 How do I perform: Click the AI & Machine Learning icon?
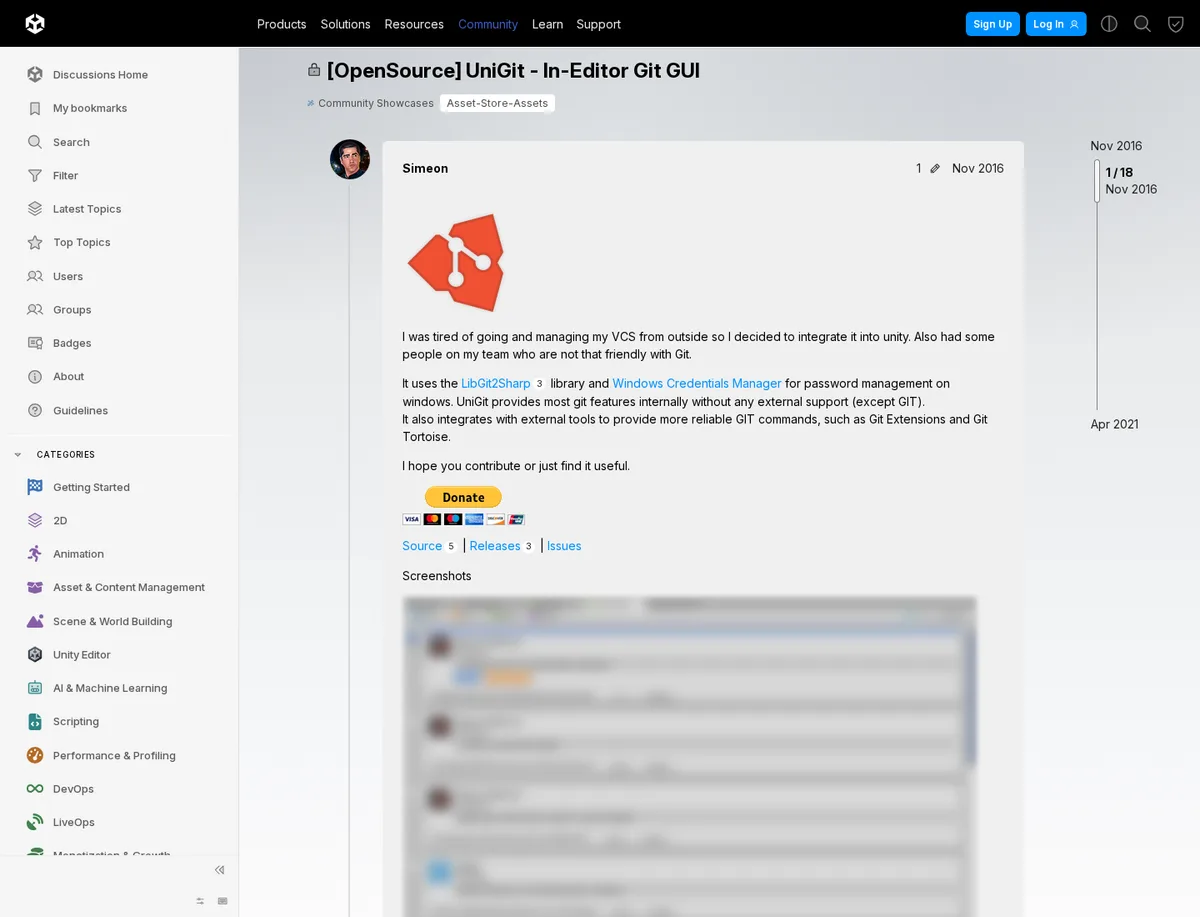click(35, 688)
